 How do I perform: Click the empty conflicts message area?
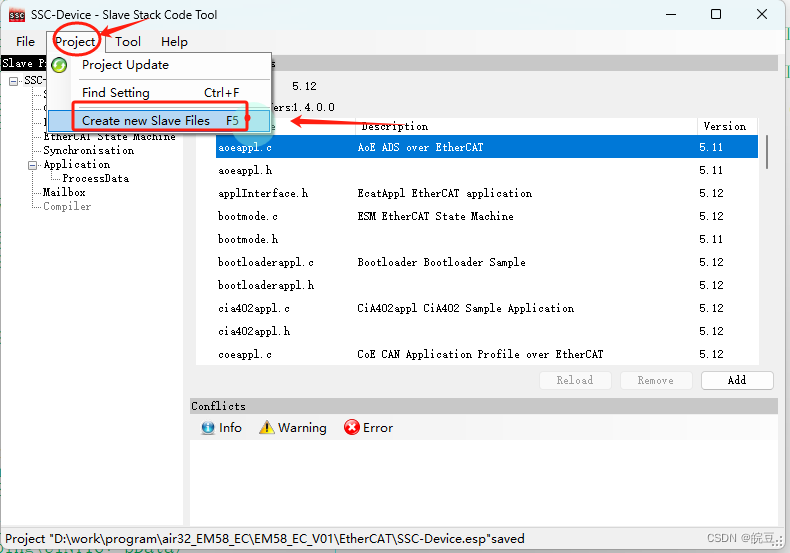(484, 482)
